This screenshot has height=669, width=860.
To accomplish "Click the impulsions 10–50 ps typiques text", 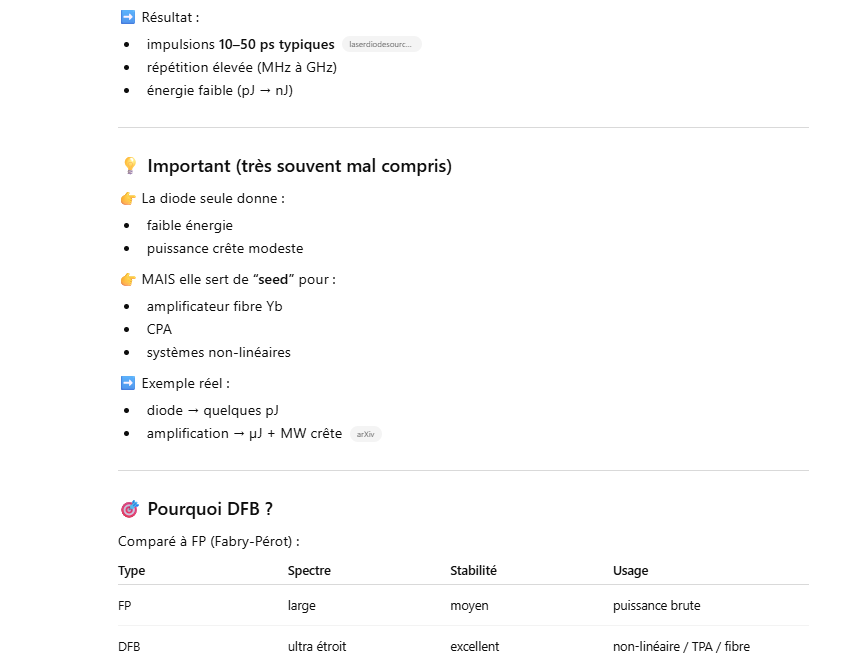I will 240,44.
